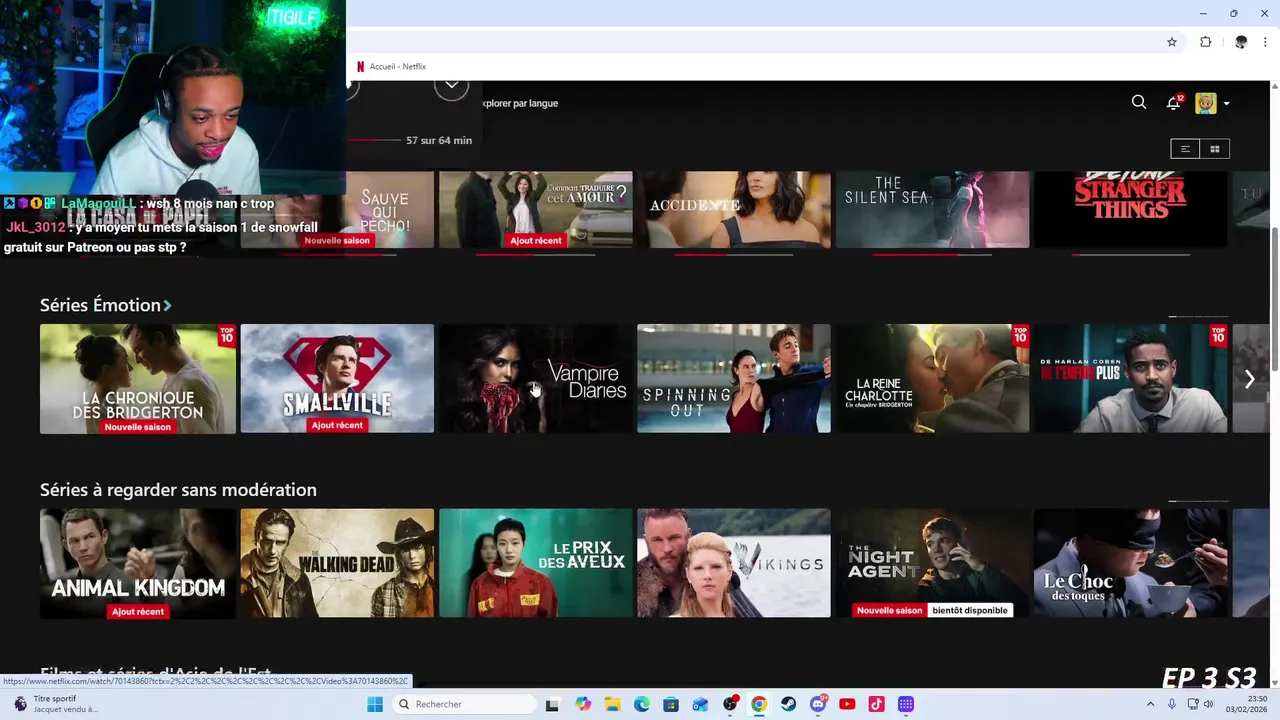This screenshot has width=1280, height=720.
Task: Open Smallville series thumbnail
Action: pyautogui.click(x=337, y=379)
